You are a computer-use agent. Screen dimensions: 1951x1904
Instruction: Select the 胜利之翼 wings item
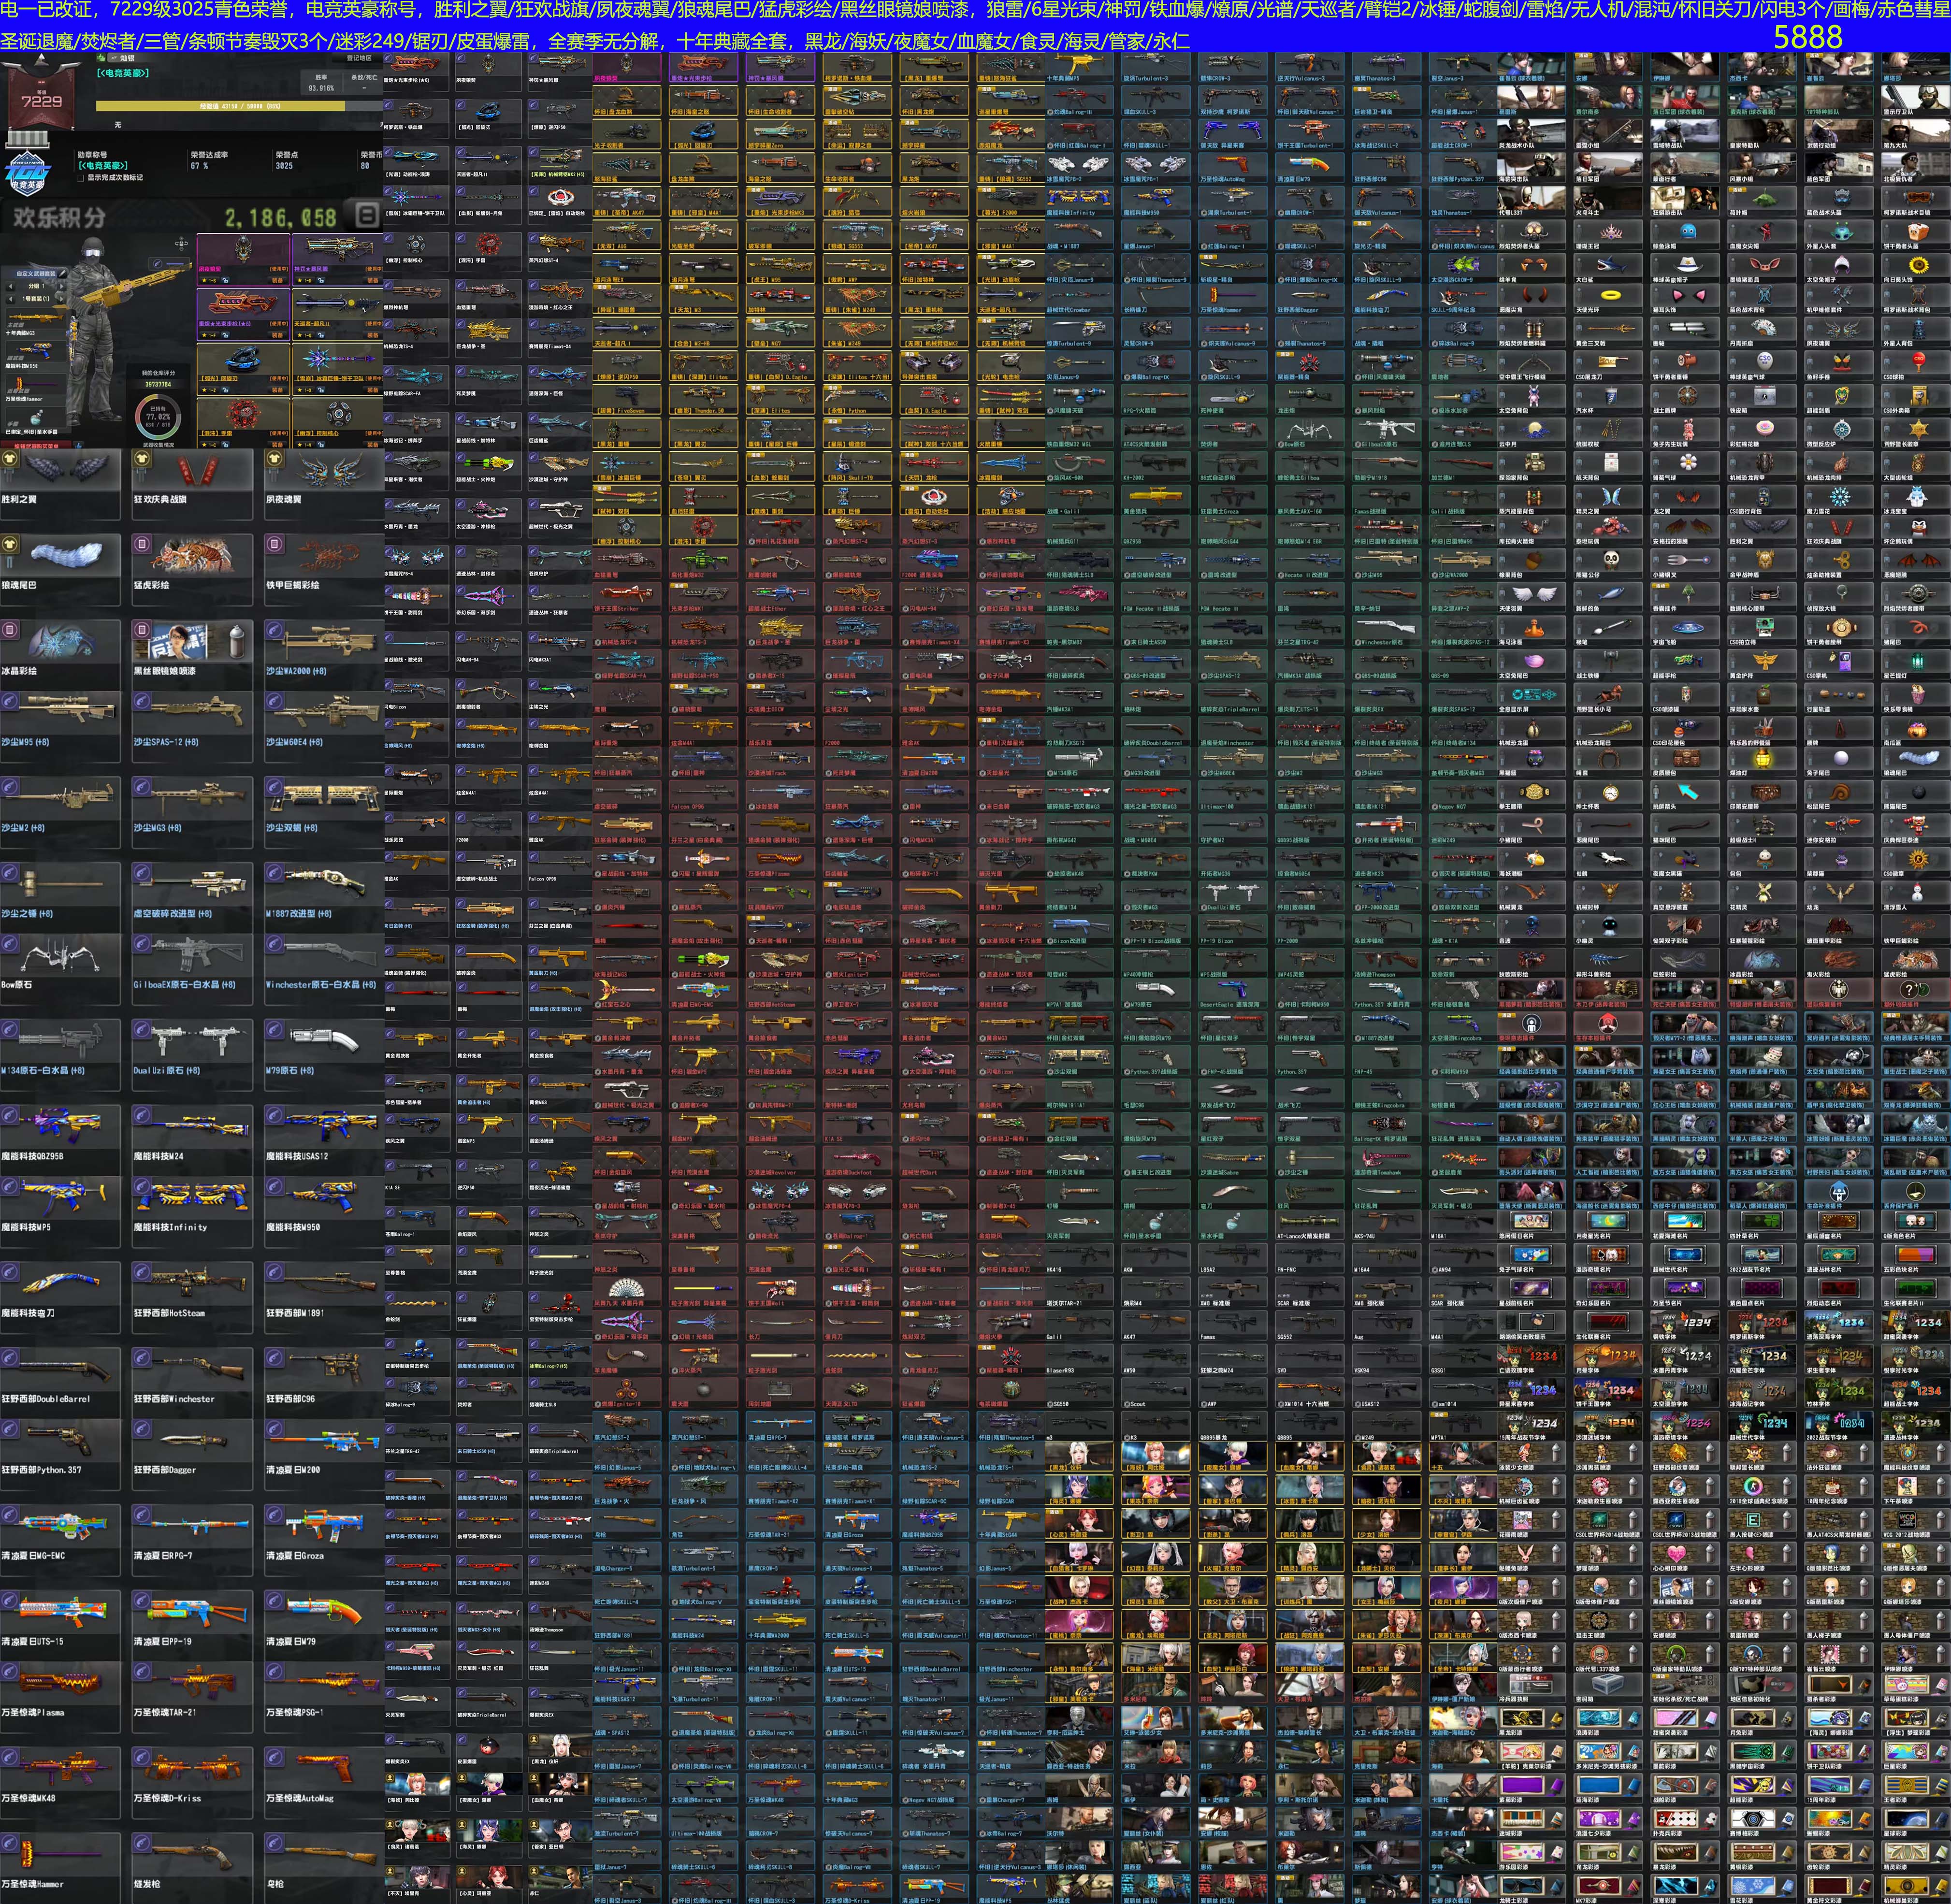(60, 484)
